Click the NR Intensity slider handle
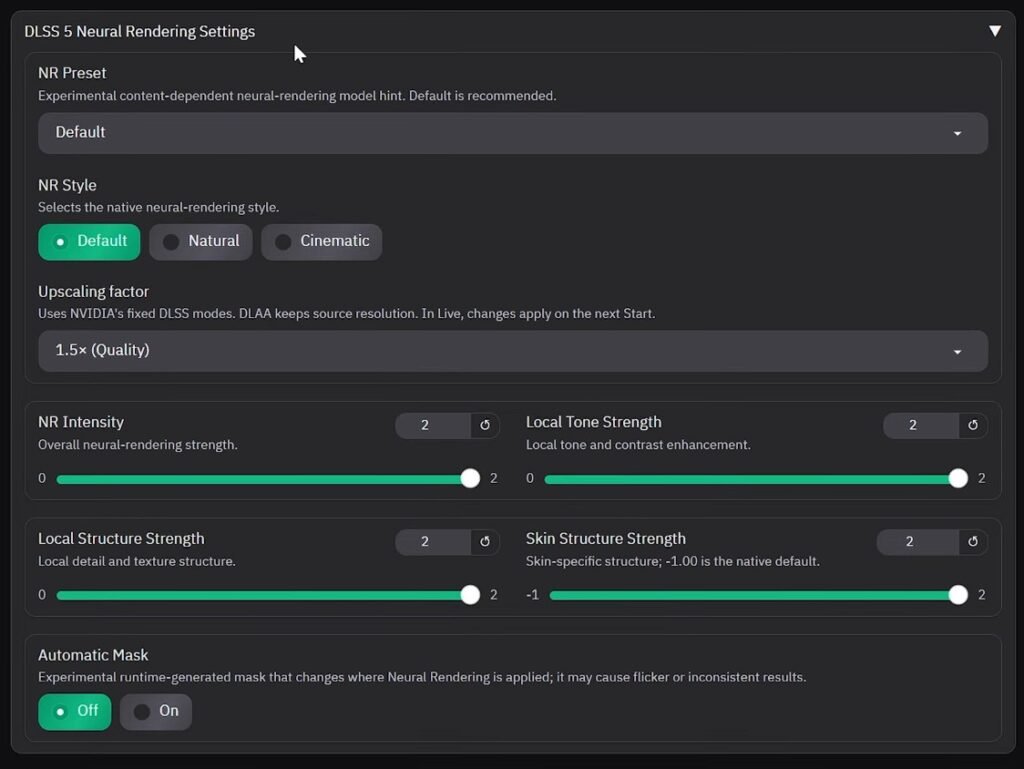The height and width of the screenshot is (769, 1024). point(470,479)
